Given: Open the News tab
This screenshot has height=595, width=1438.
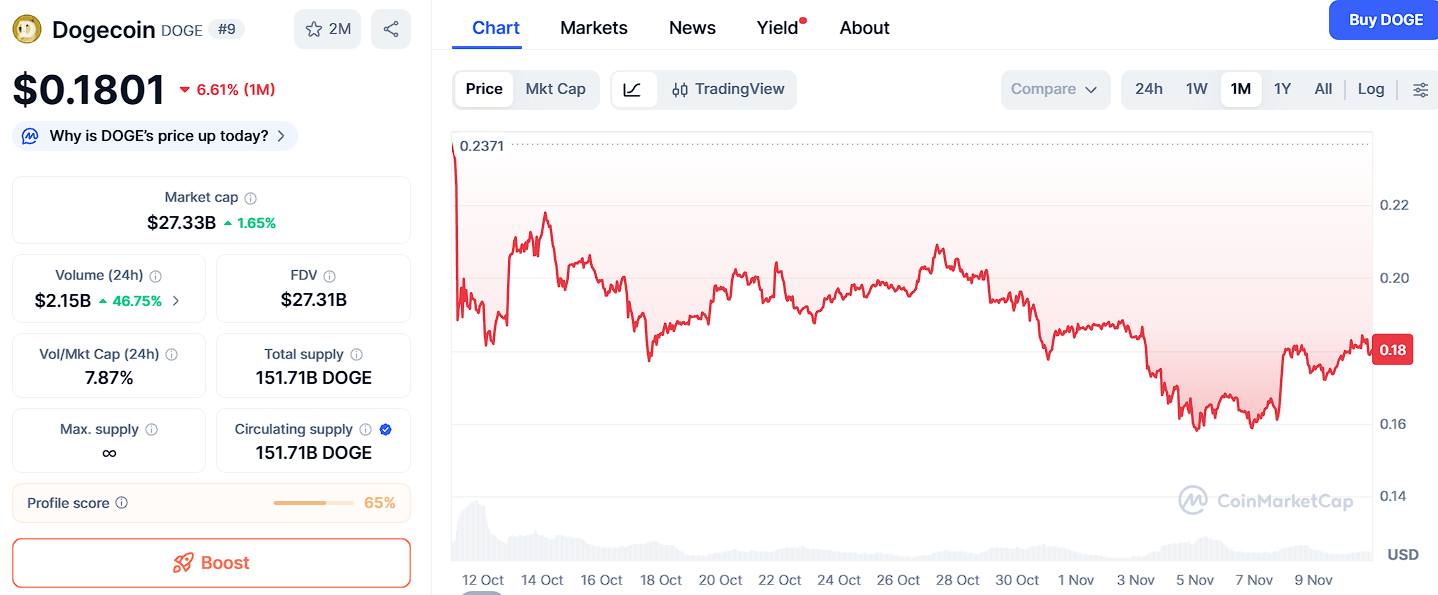Looking at the screenshot, I should [x=691, y=28].
